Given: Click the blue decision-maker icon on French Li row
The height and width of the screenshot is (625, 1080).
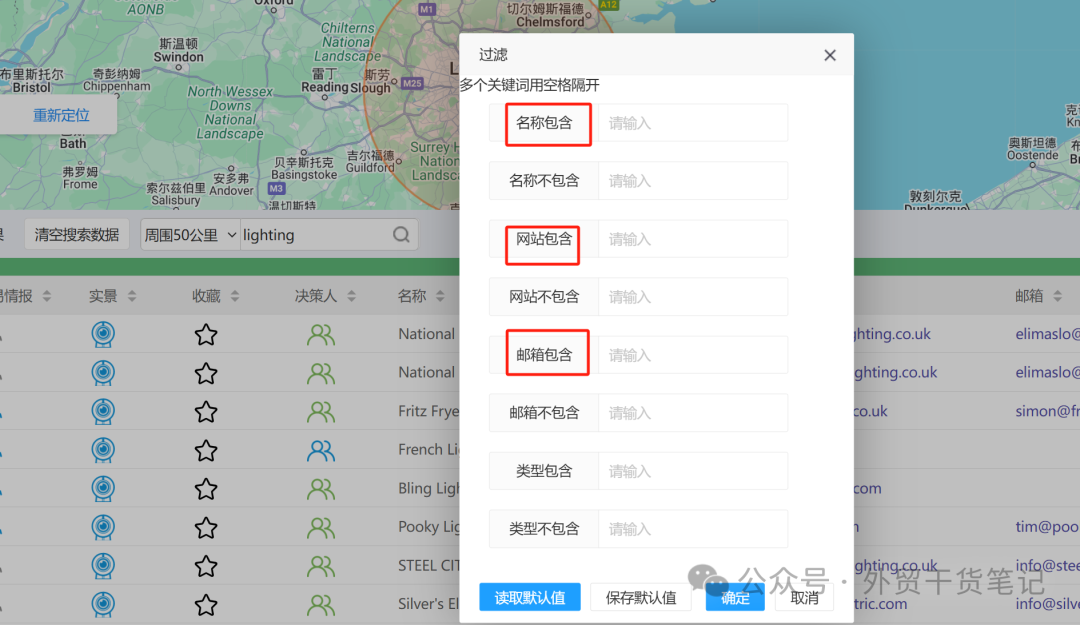Looking at the screenshot, I should pyautogui.click(x=320, y=450).
